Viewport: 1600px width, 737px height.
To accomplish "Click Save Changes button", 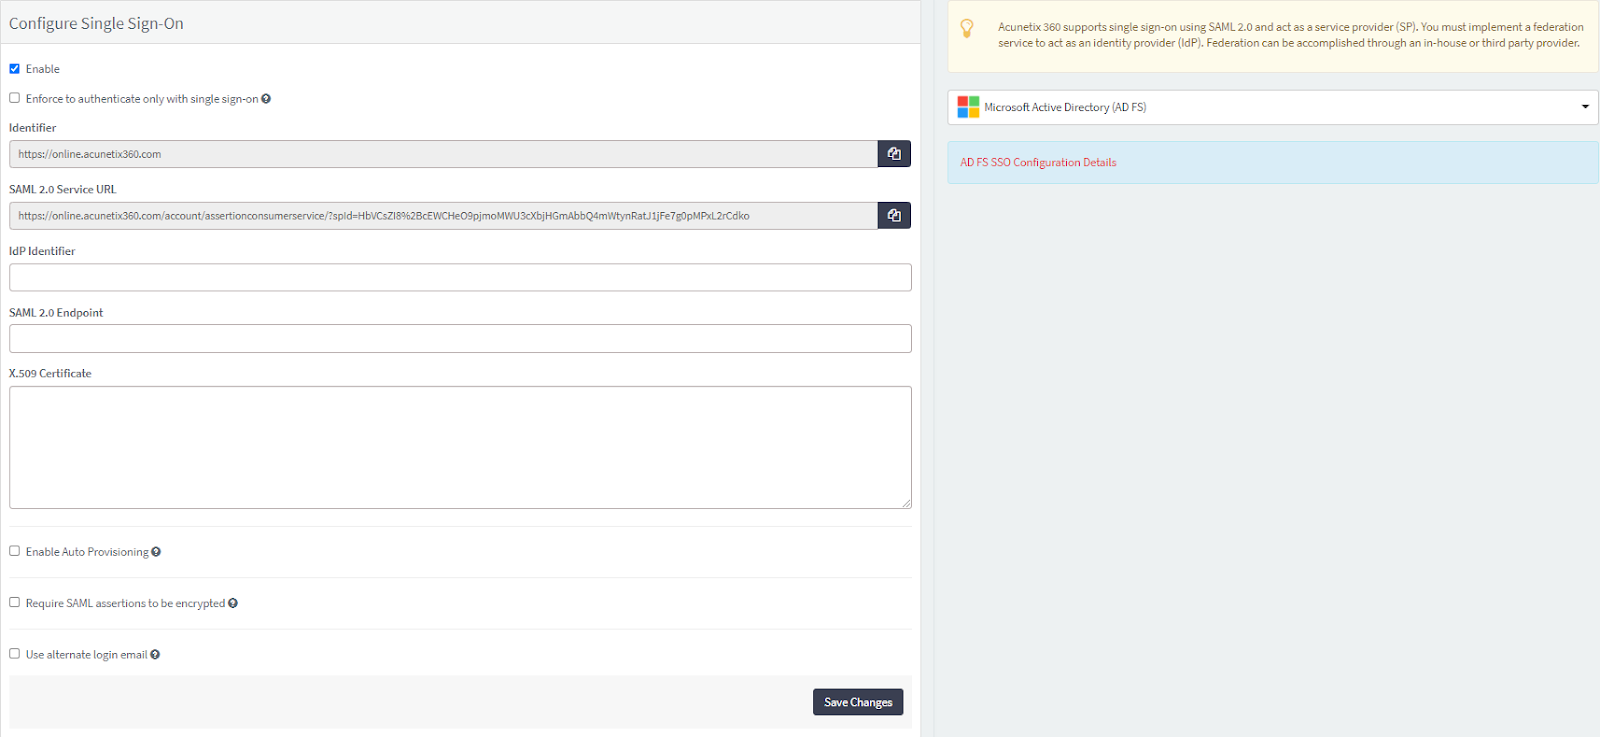I will (858, 702).
